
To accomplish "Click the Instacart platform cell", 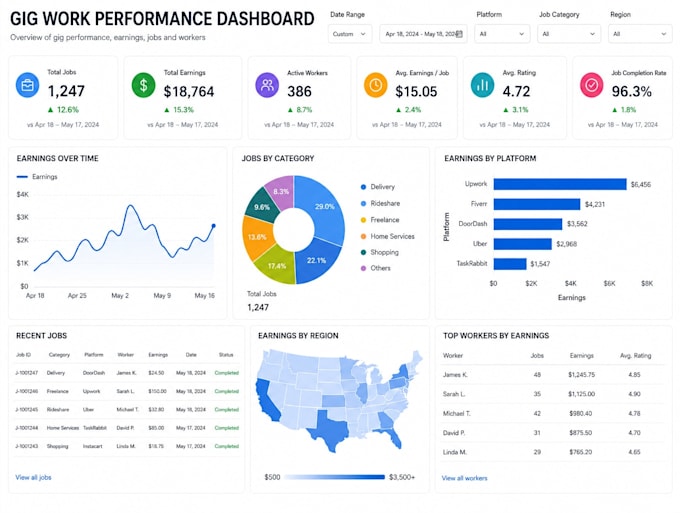I will pyautogui.click(x=92, y=446).
